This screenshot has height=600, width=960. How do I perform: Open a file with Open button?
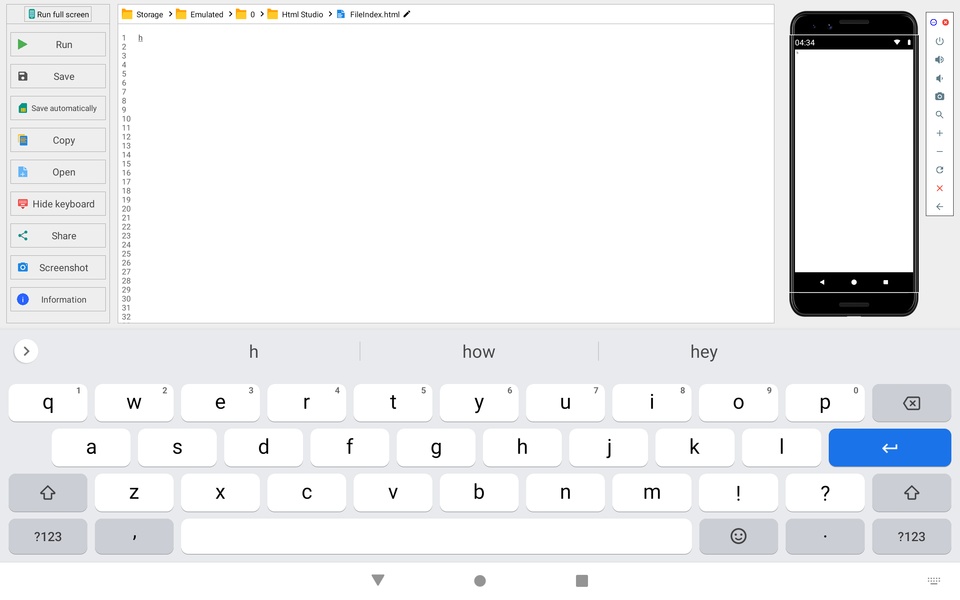click(x=58, y=172)
